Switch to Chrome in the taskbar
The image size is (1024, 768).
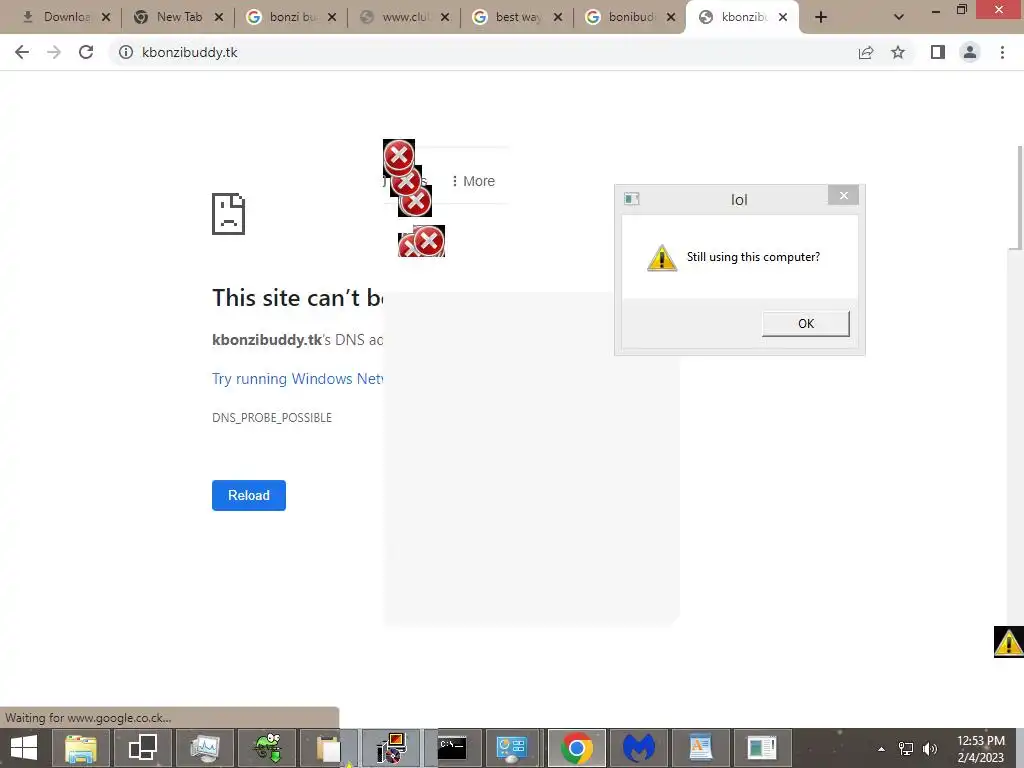(577, 748)
